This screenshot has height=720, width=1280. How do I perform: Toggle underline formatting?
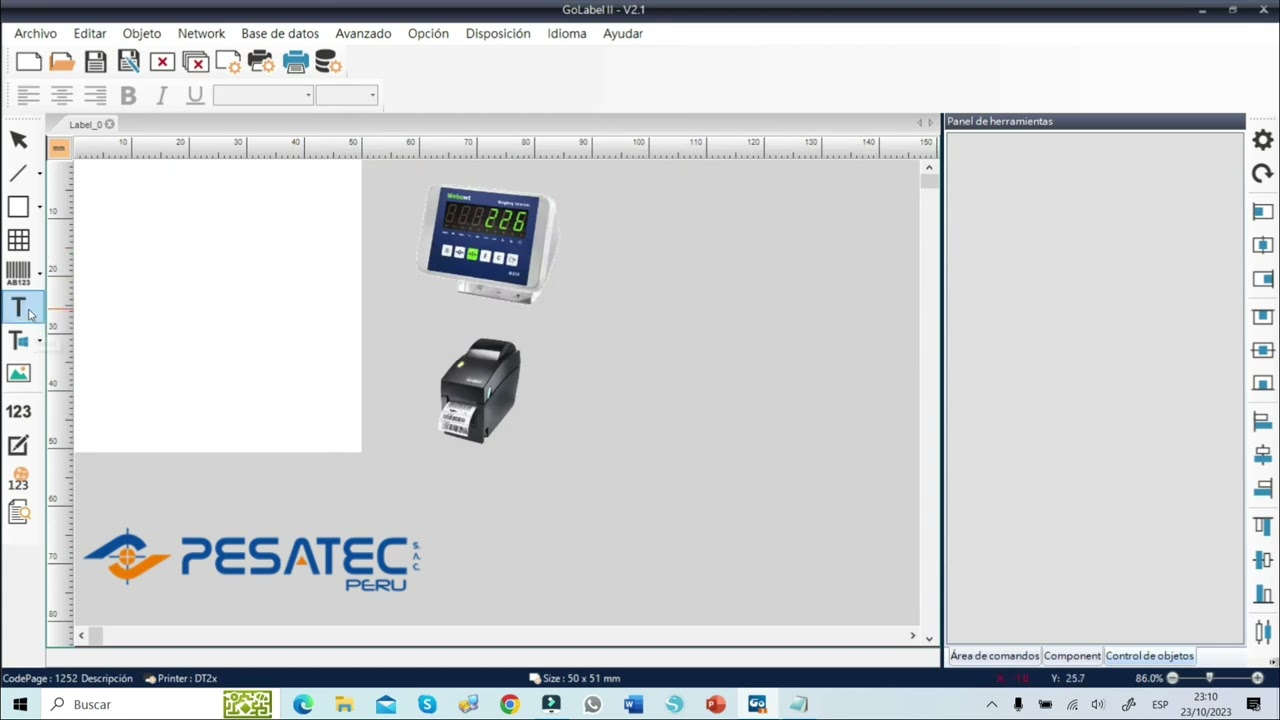coord(195,95)
